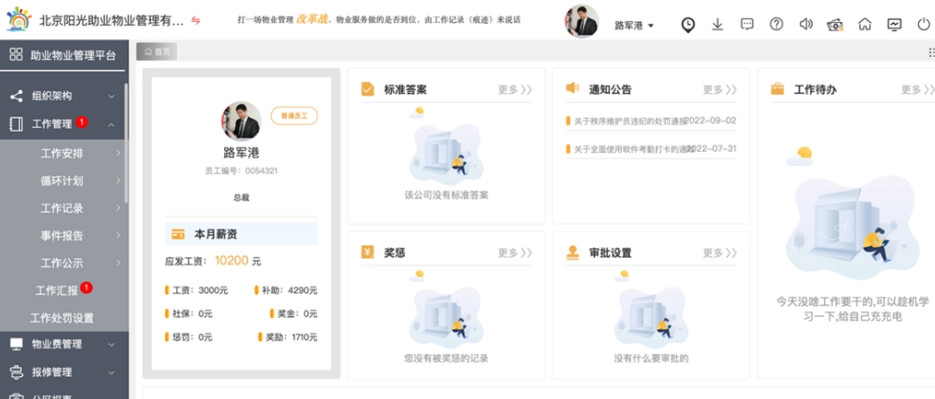Open 工作安排 in sidebar
The height and width of the screenshot is (399, 935).
coord(62,153)
